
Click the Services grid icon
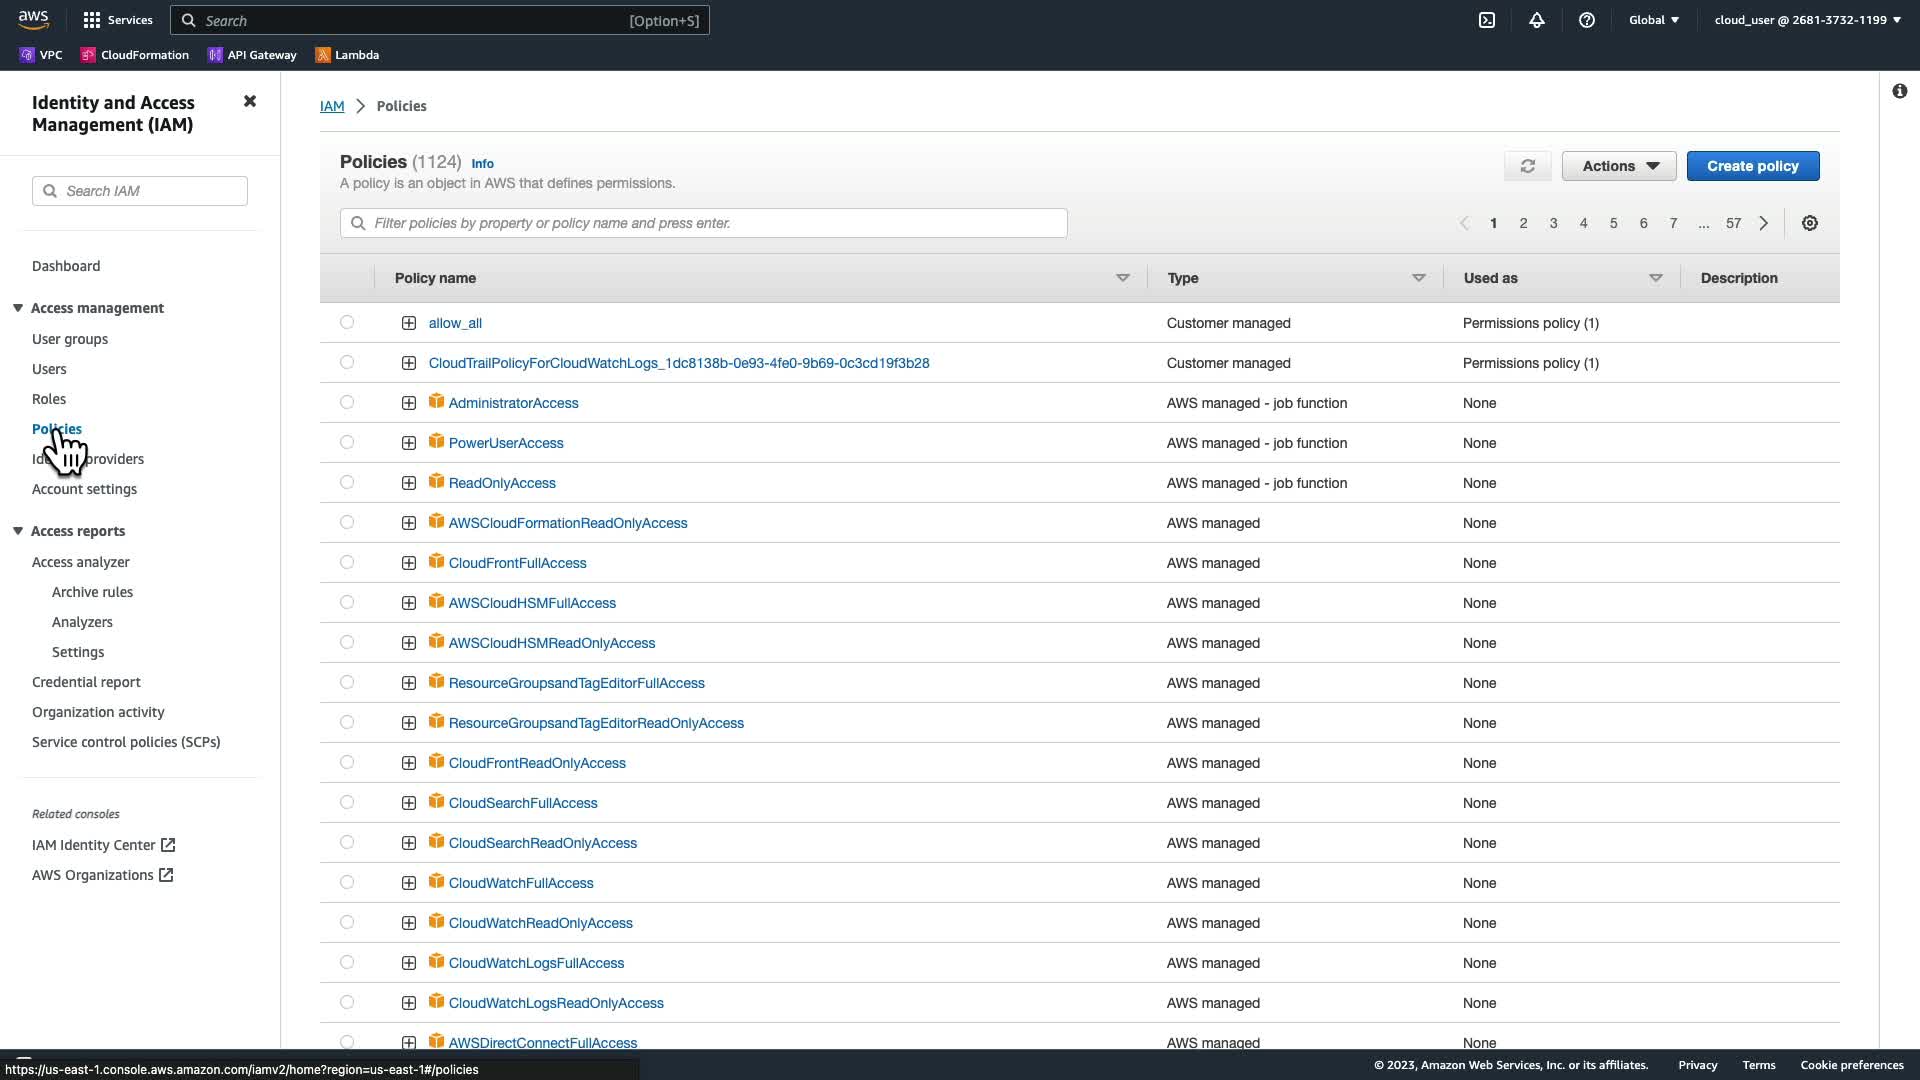click(x=92, y=20)
